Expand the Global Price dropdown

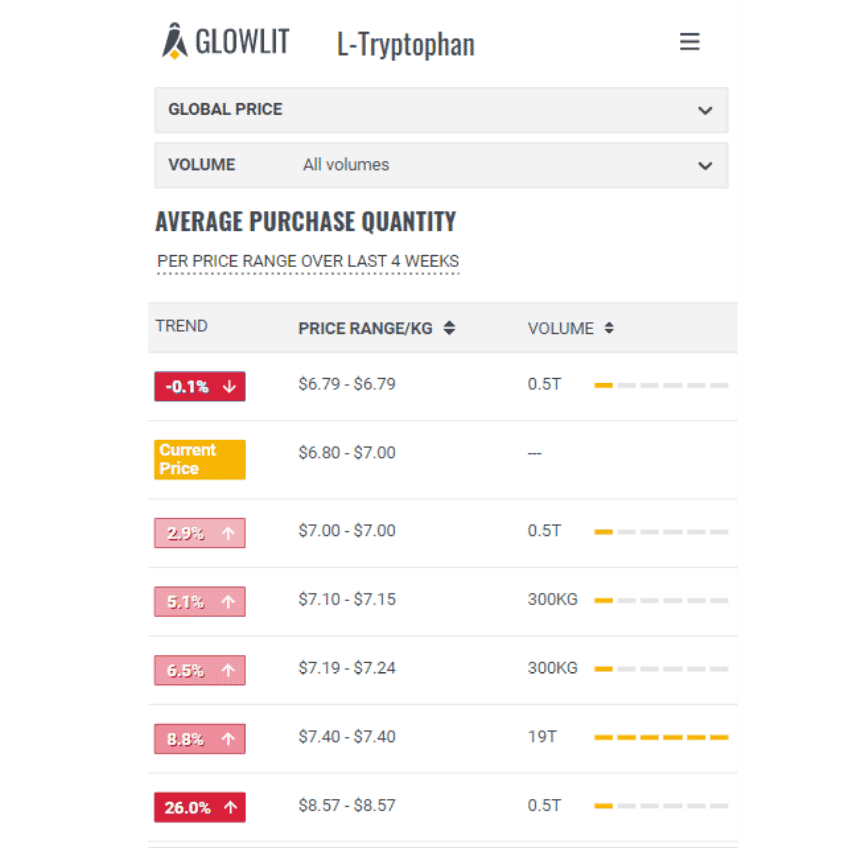440,110
